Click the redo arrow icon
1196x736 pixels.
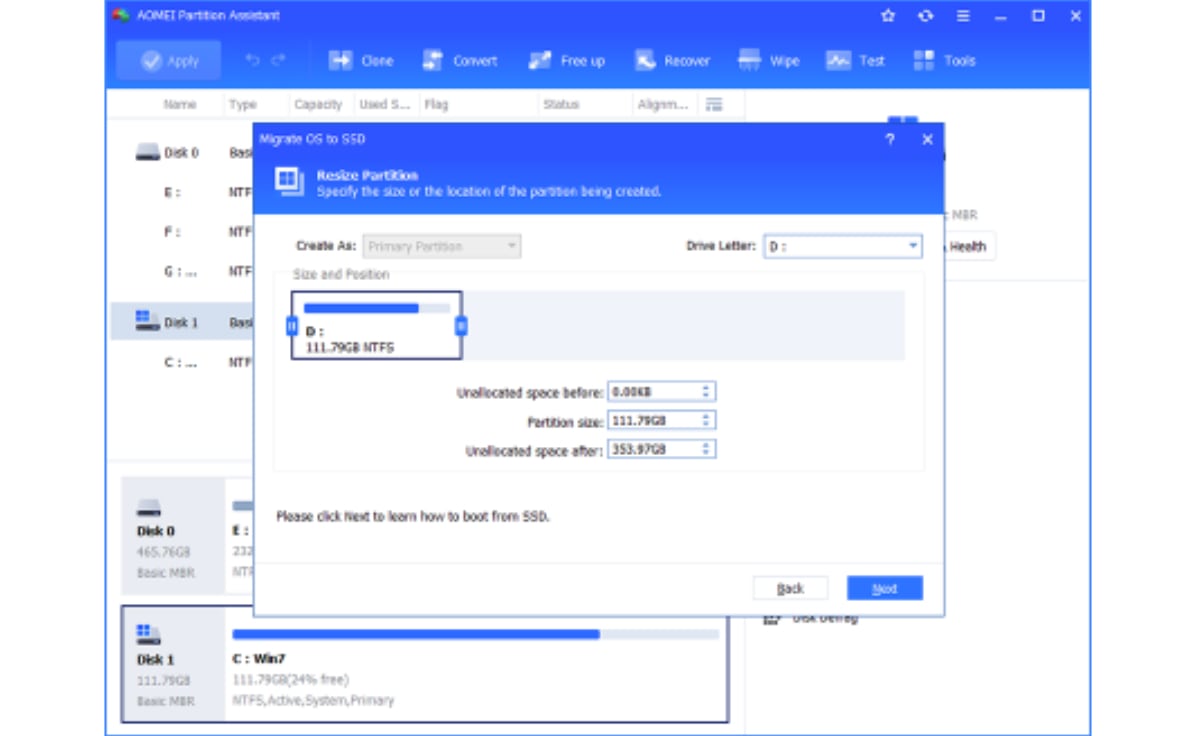(x=278, y=60)
